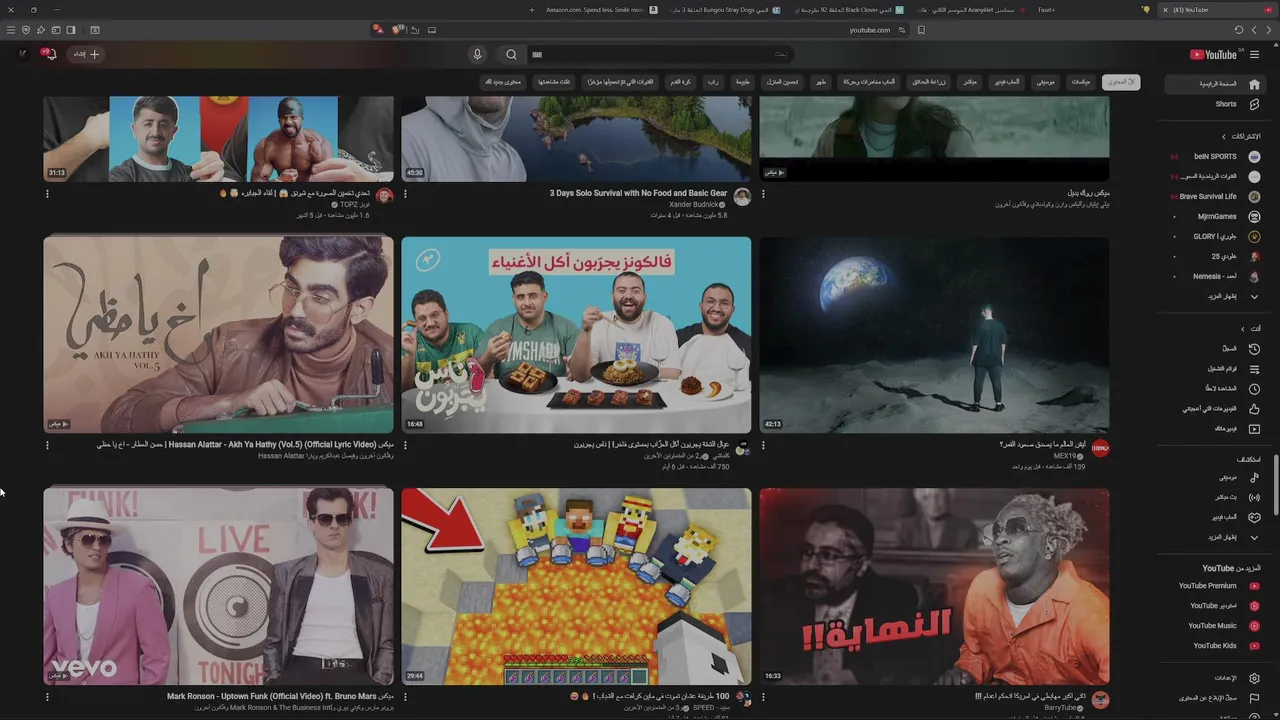
Task: Go to the Home page sidebar entry
Action: (x=1216, y=84)
